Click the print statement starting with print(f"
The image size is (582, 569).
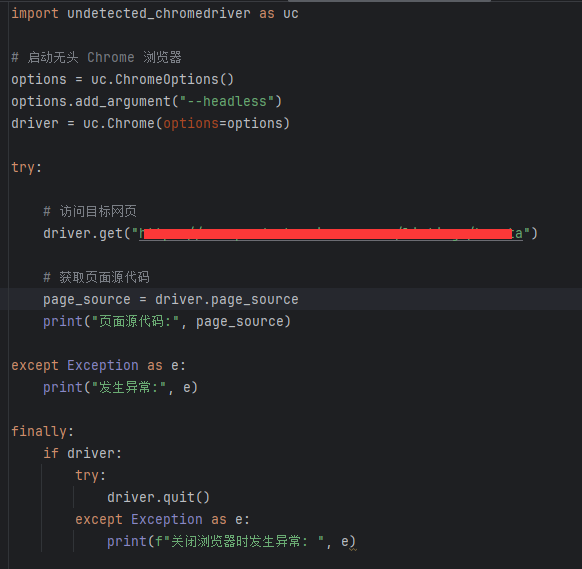231,541
